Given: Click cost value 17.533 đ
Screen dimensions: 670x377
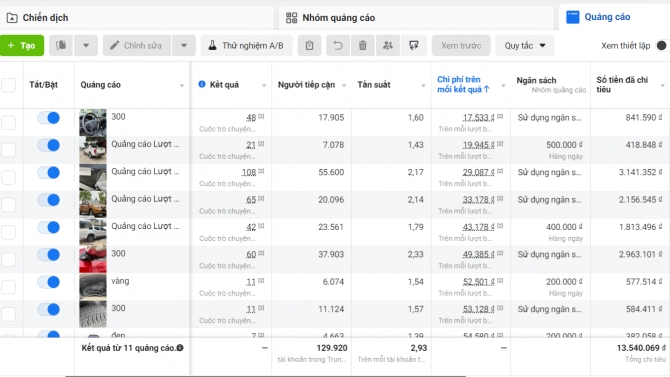Looking at the screenshot, I should point(479,118).
